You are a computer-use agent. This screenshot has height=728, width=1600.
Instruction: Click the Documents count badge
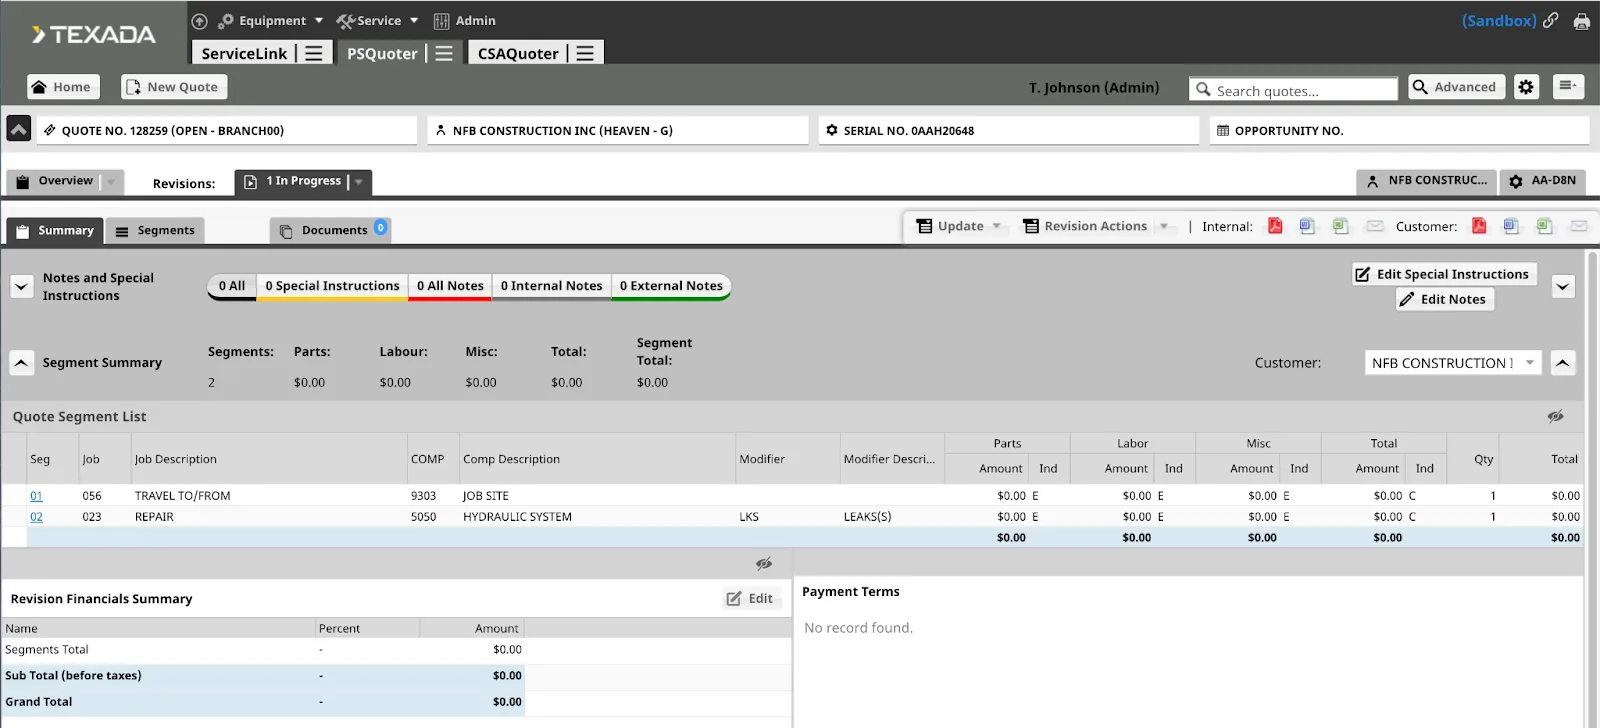(381, 228)
